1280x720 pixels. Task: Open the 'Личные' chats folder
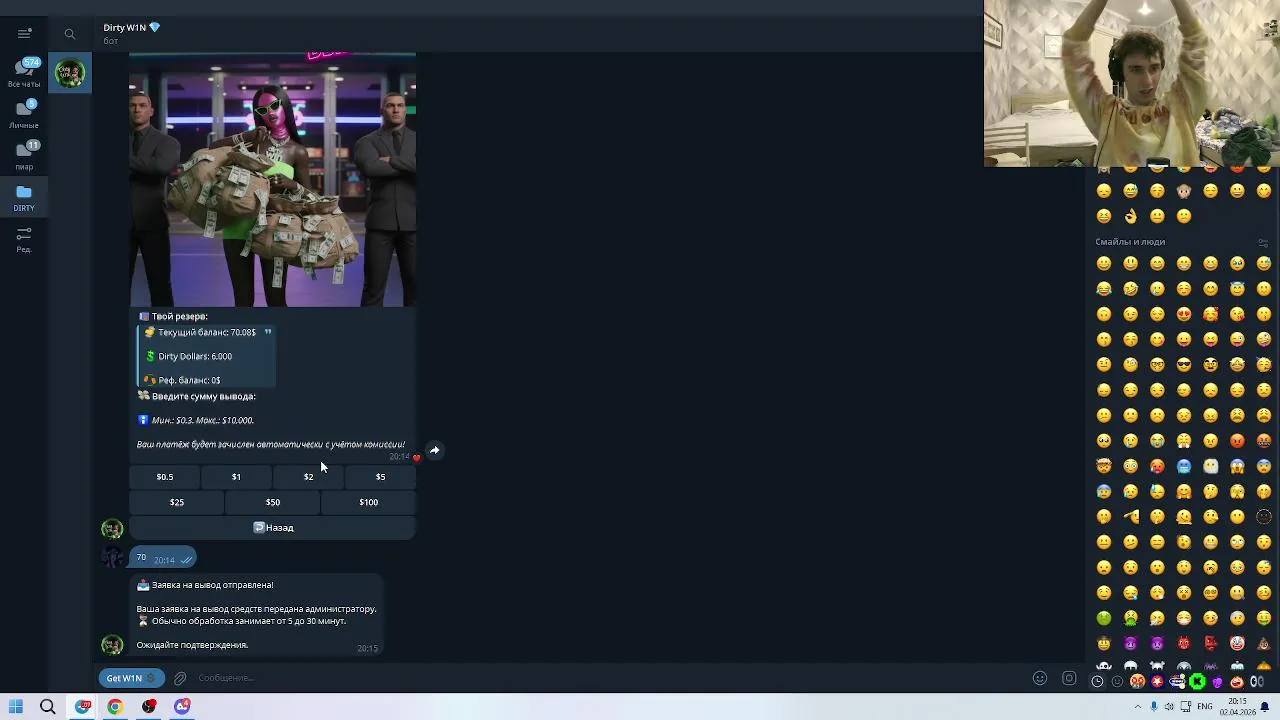[x=24, y=113]
